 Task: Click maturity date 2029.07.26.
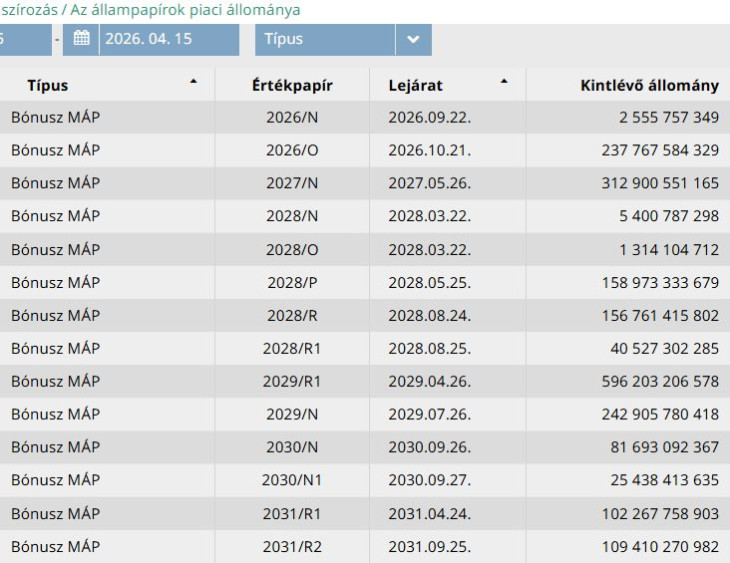coord(429,414)
